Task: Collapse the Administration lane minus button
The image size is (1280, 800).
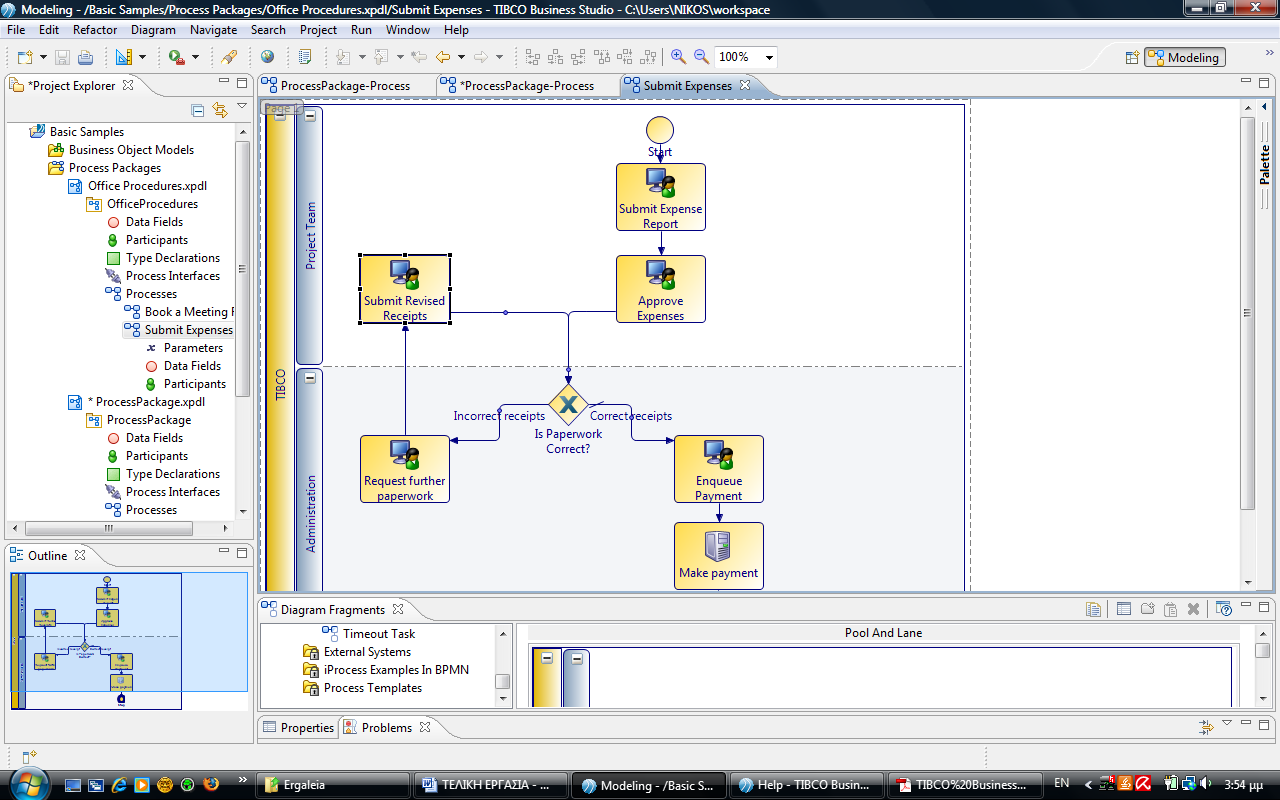Action: coord(310,378)
